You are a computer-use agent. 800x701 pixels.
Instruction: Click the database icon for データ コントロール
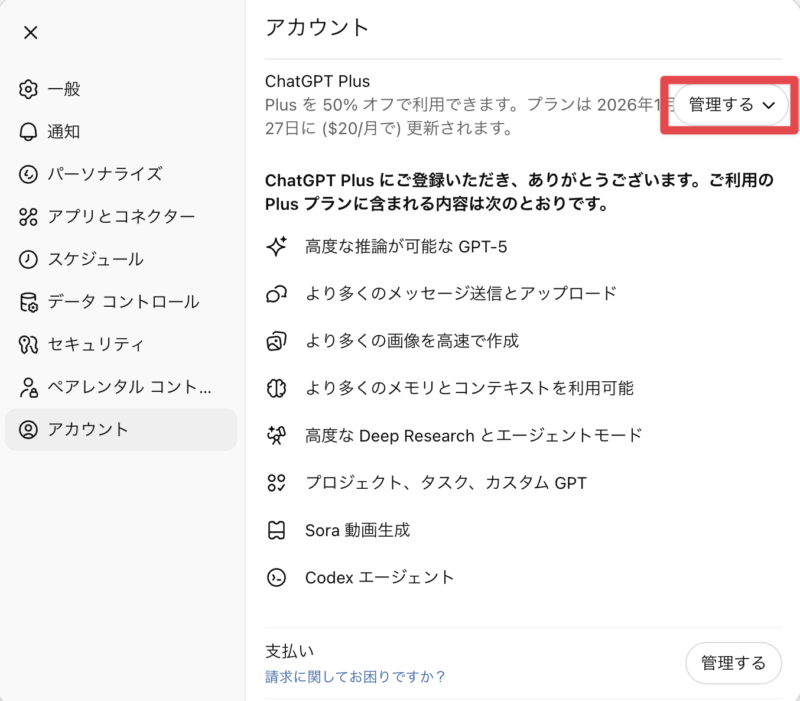[28, 301]
